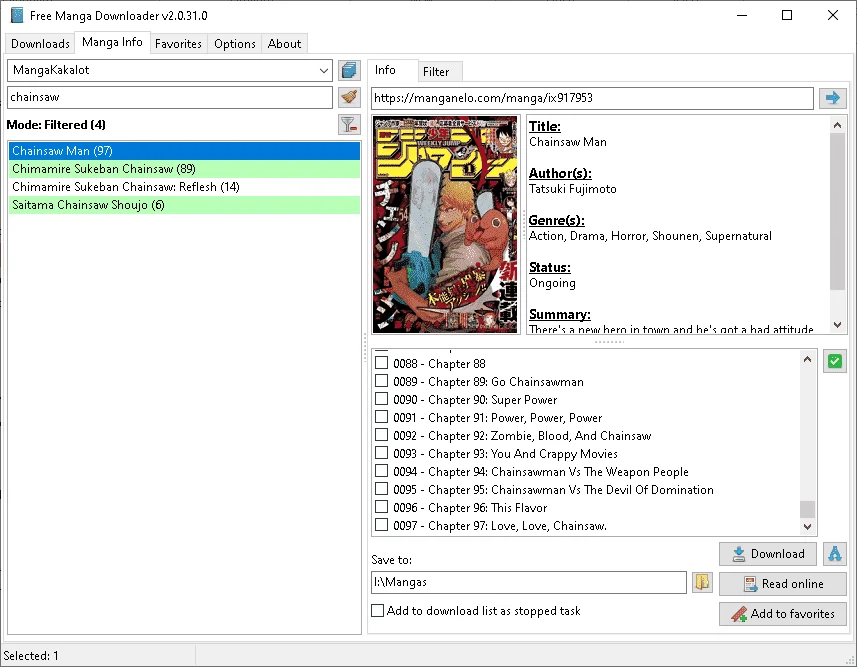Image resolution: width=857 pixels, height=667 pixels.
Task: Check chapter 0090 Super Power
Action: coord(381,399)
